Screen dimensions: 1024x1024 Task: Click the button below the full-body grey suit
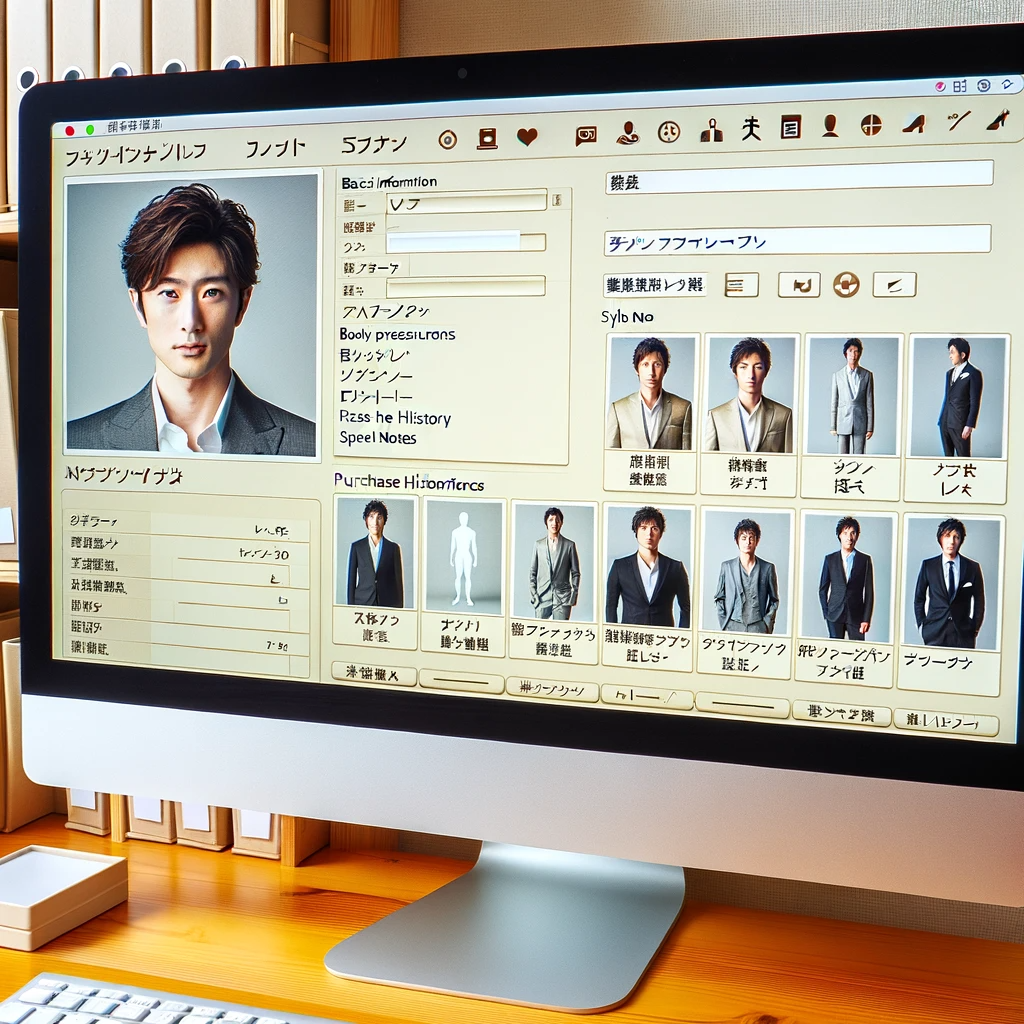[x=552, y=690]
